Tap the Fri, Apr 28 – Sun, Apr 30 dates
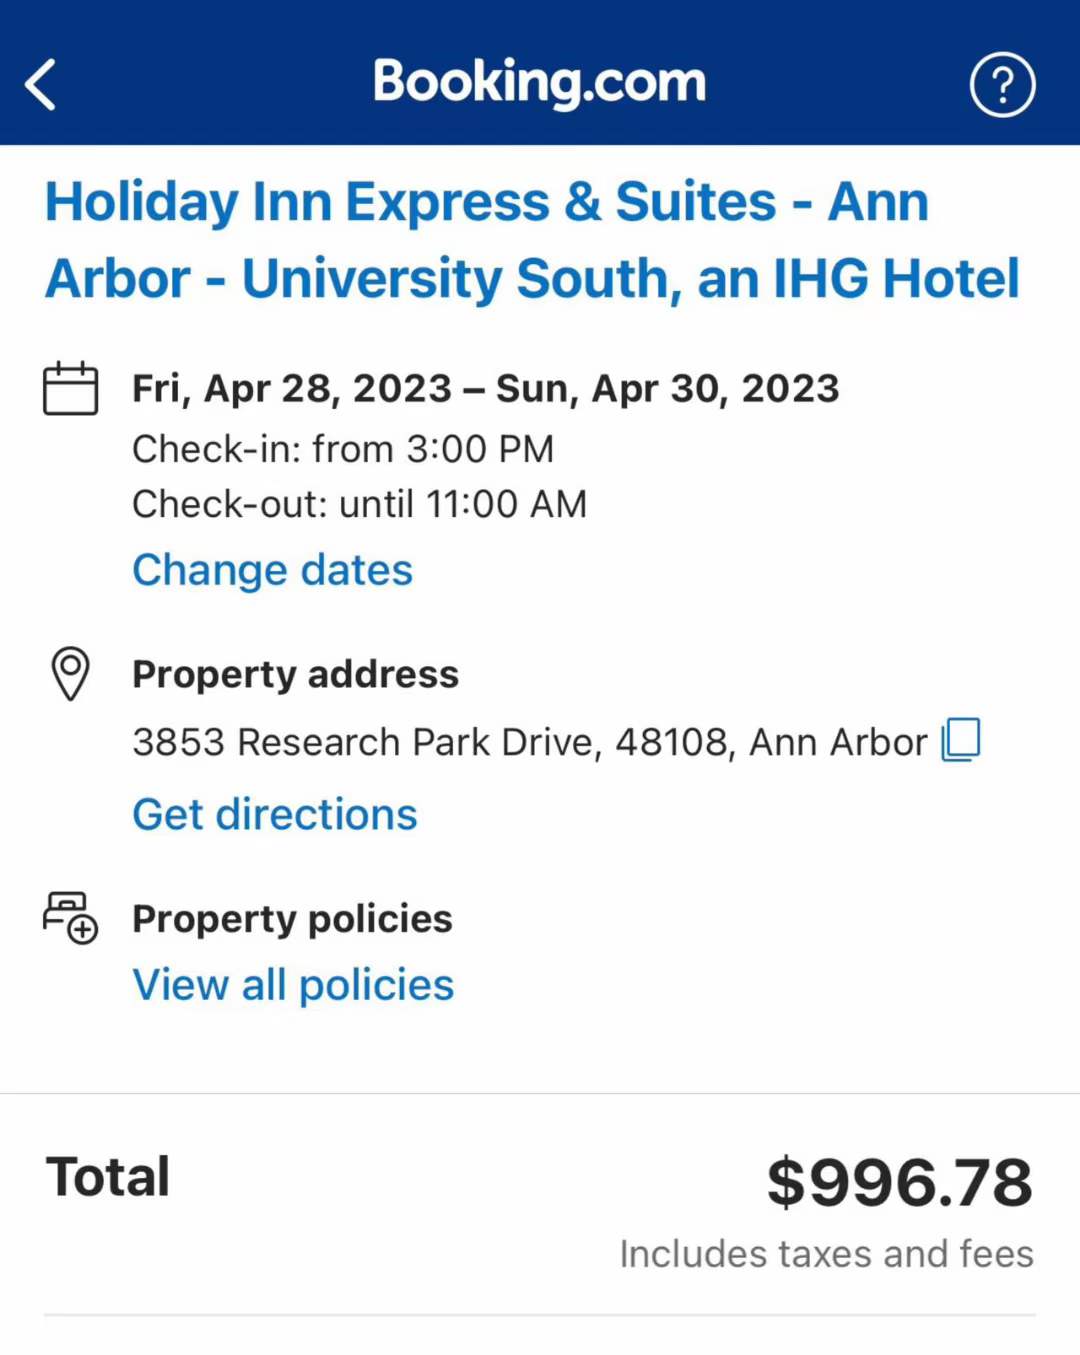 pyautogui.click(x=486, y=389)
